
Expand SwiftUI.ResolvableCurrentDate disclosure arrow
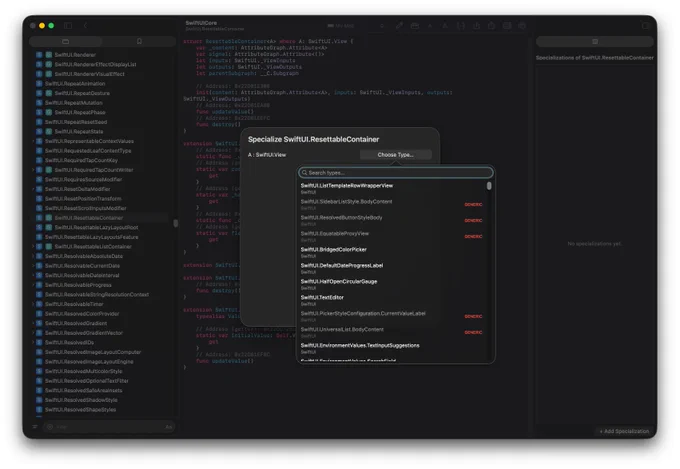(x=33, y=266)
